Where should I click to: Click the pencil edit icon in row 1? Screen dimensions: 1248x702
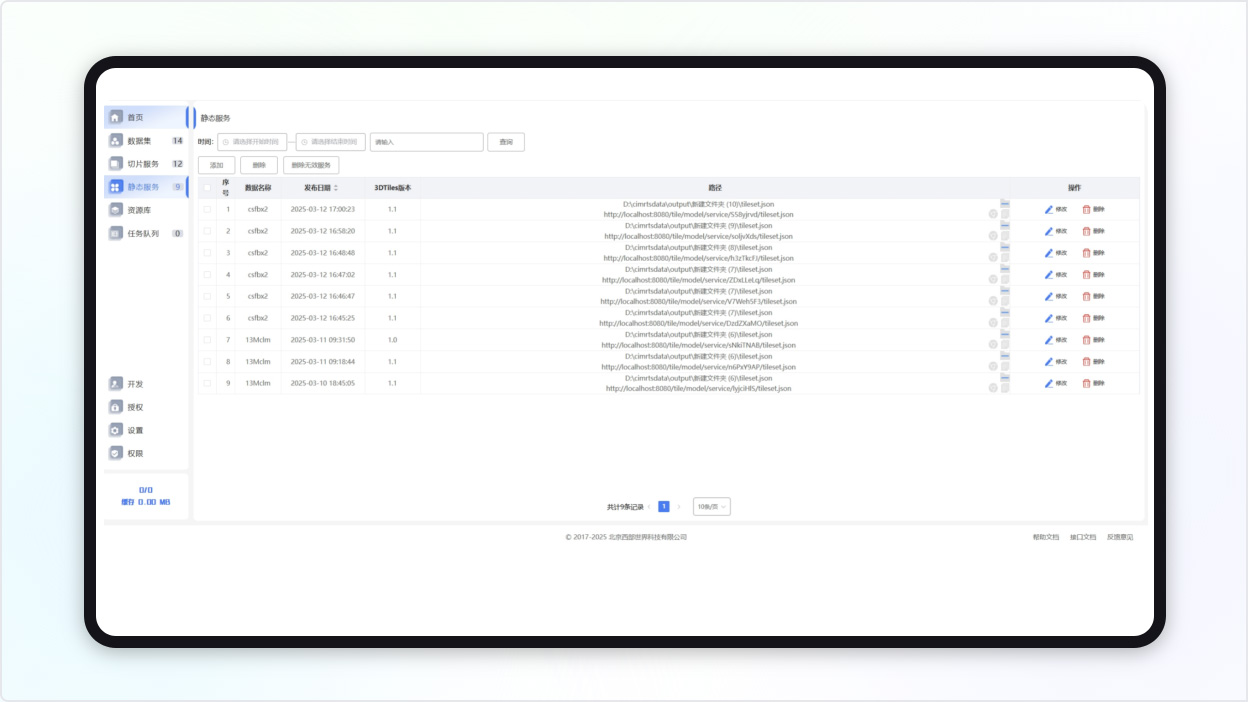coord(1049,209)
